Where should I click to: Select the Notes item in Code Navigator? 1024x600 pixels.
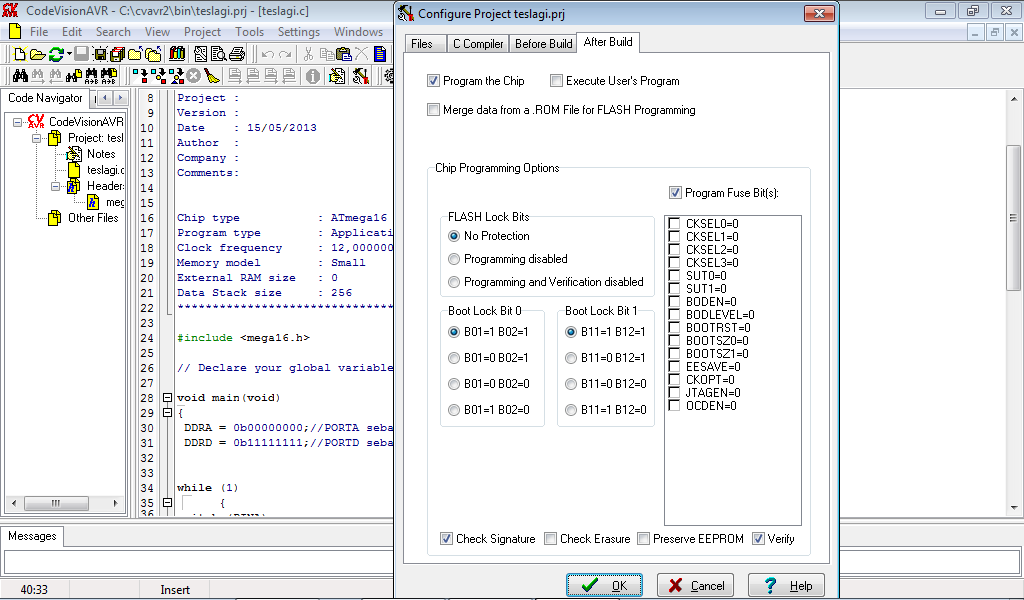(x=101, y=154)
